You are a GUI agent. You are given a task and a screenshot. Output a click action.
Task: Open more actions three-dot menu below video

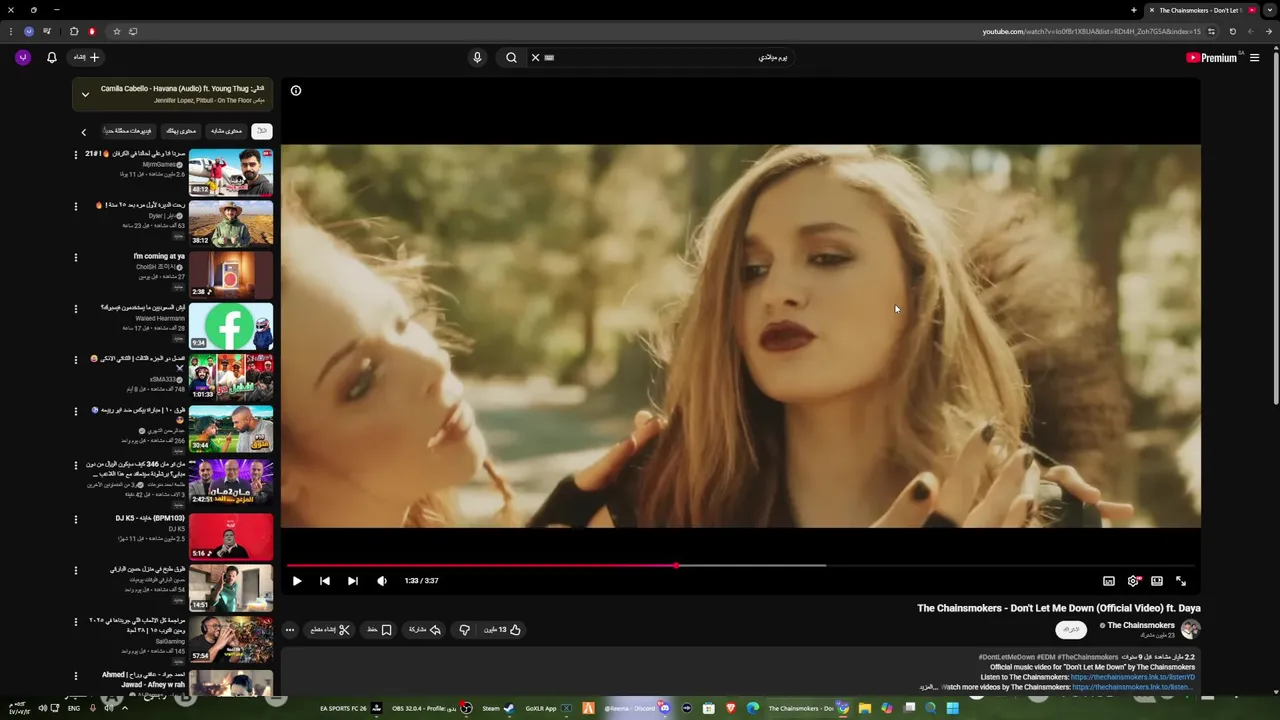coord(290,630)
